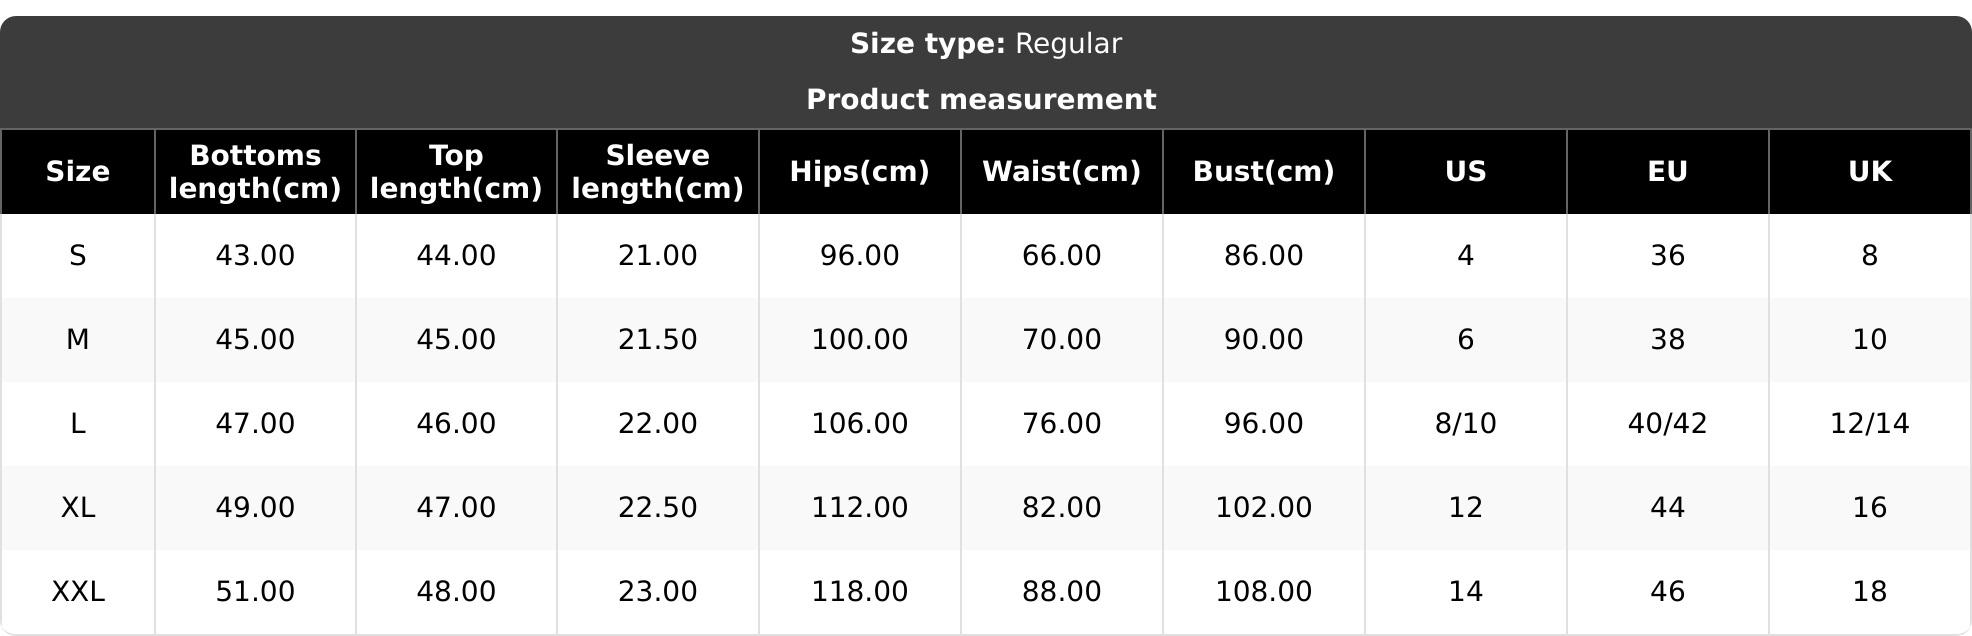The height and width of the screenshot is (636, 1972).
Task: Click the Bust(cm) column header
Action: (x=1264, y=172)
